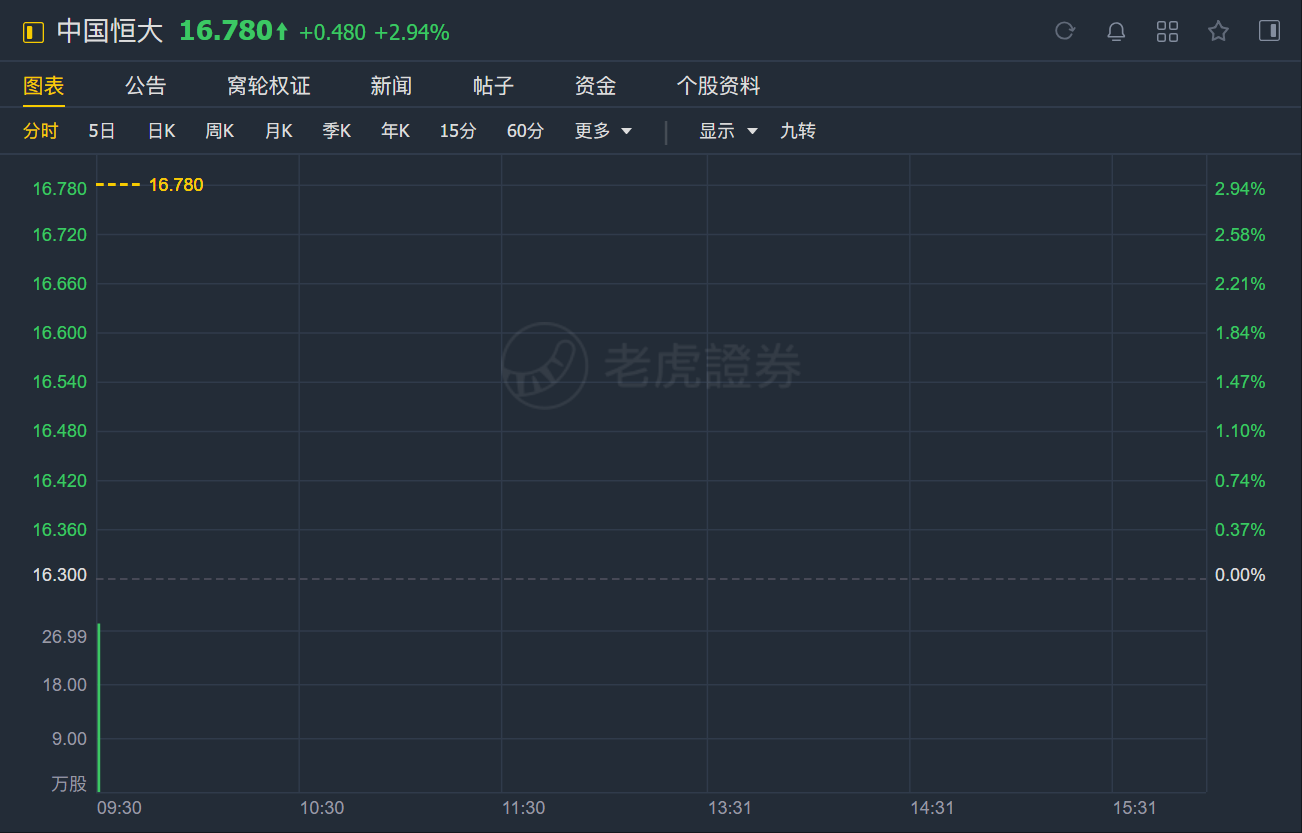1302x833 pixels.
Task: Select the 15分 interval
Action: click(458, 131)
